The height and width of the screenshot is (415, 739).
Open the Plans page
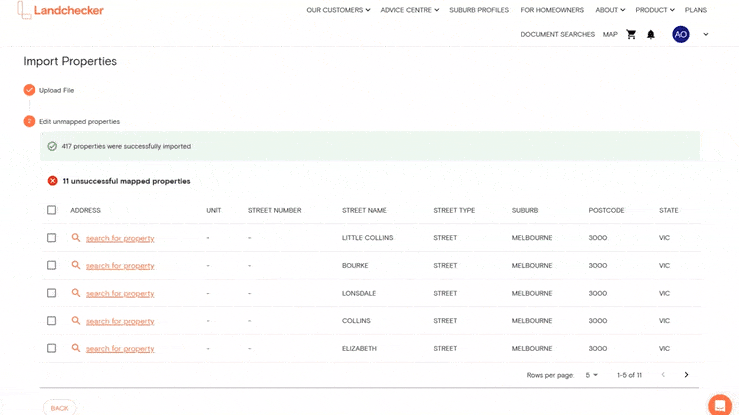point(696,10)
